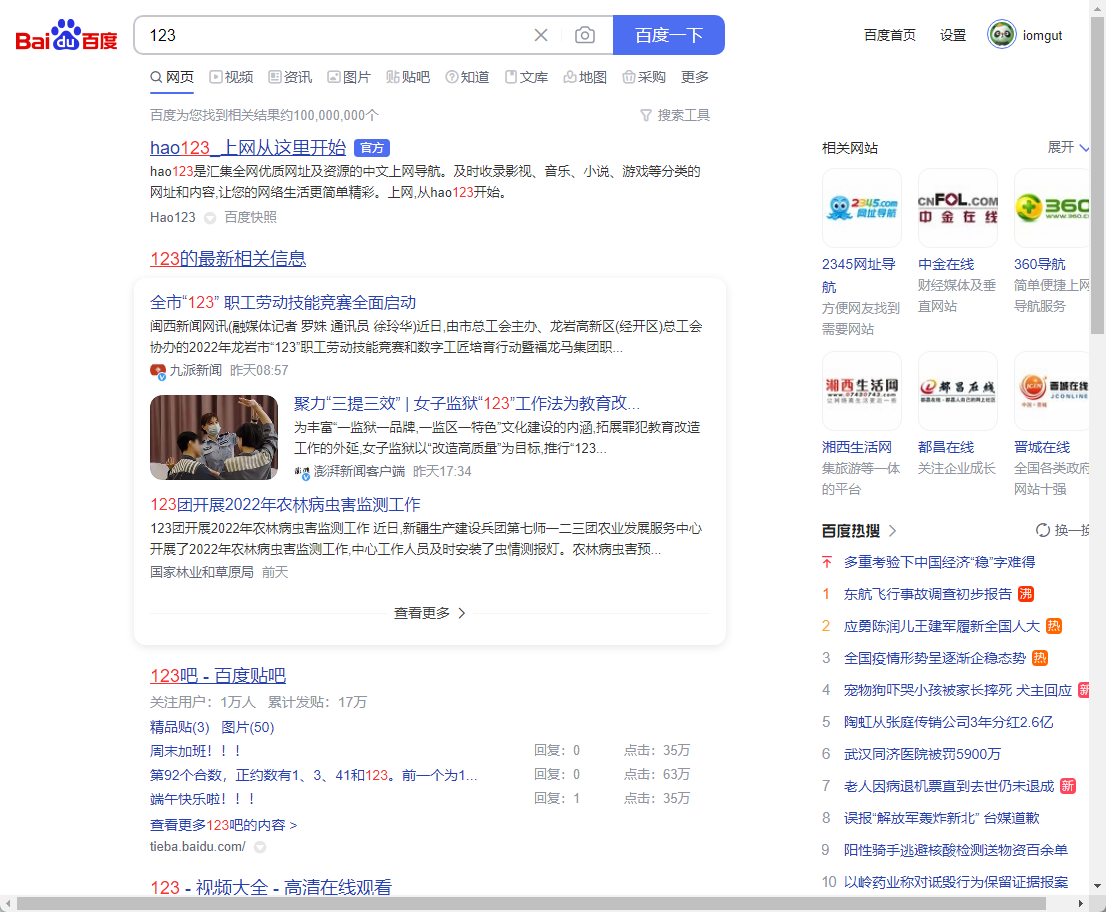Open 图片(50) link

coord(248,727)
